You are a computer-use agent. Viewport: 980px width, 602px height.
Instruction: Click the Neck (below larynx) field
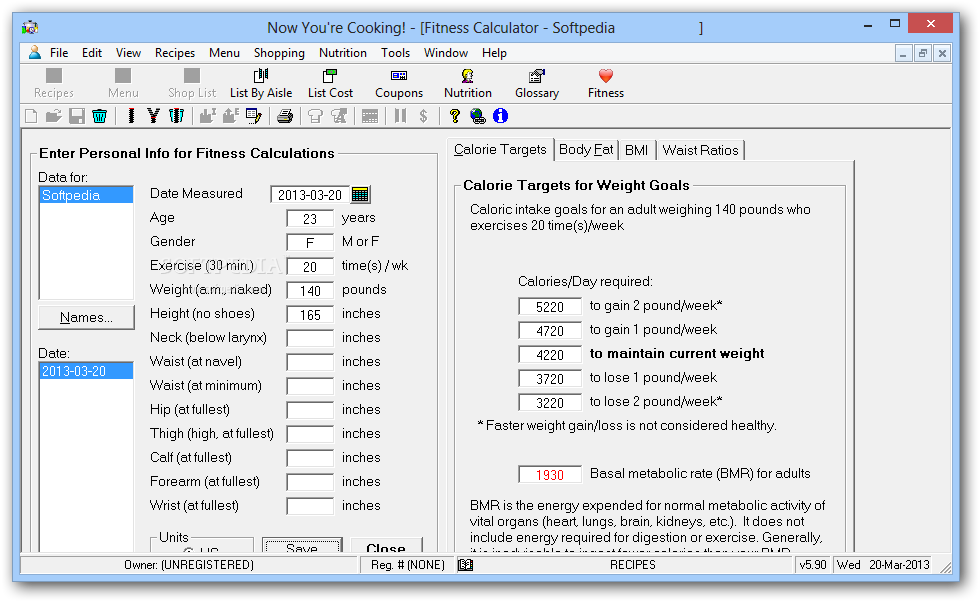(x=310, y=339)
